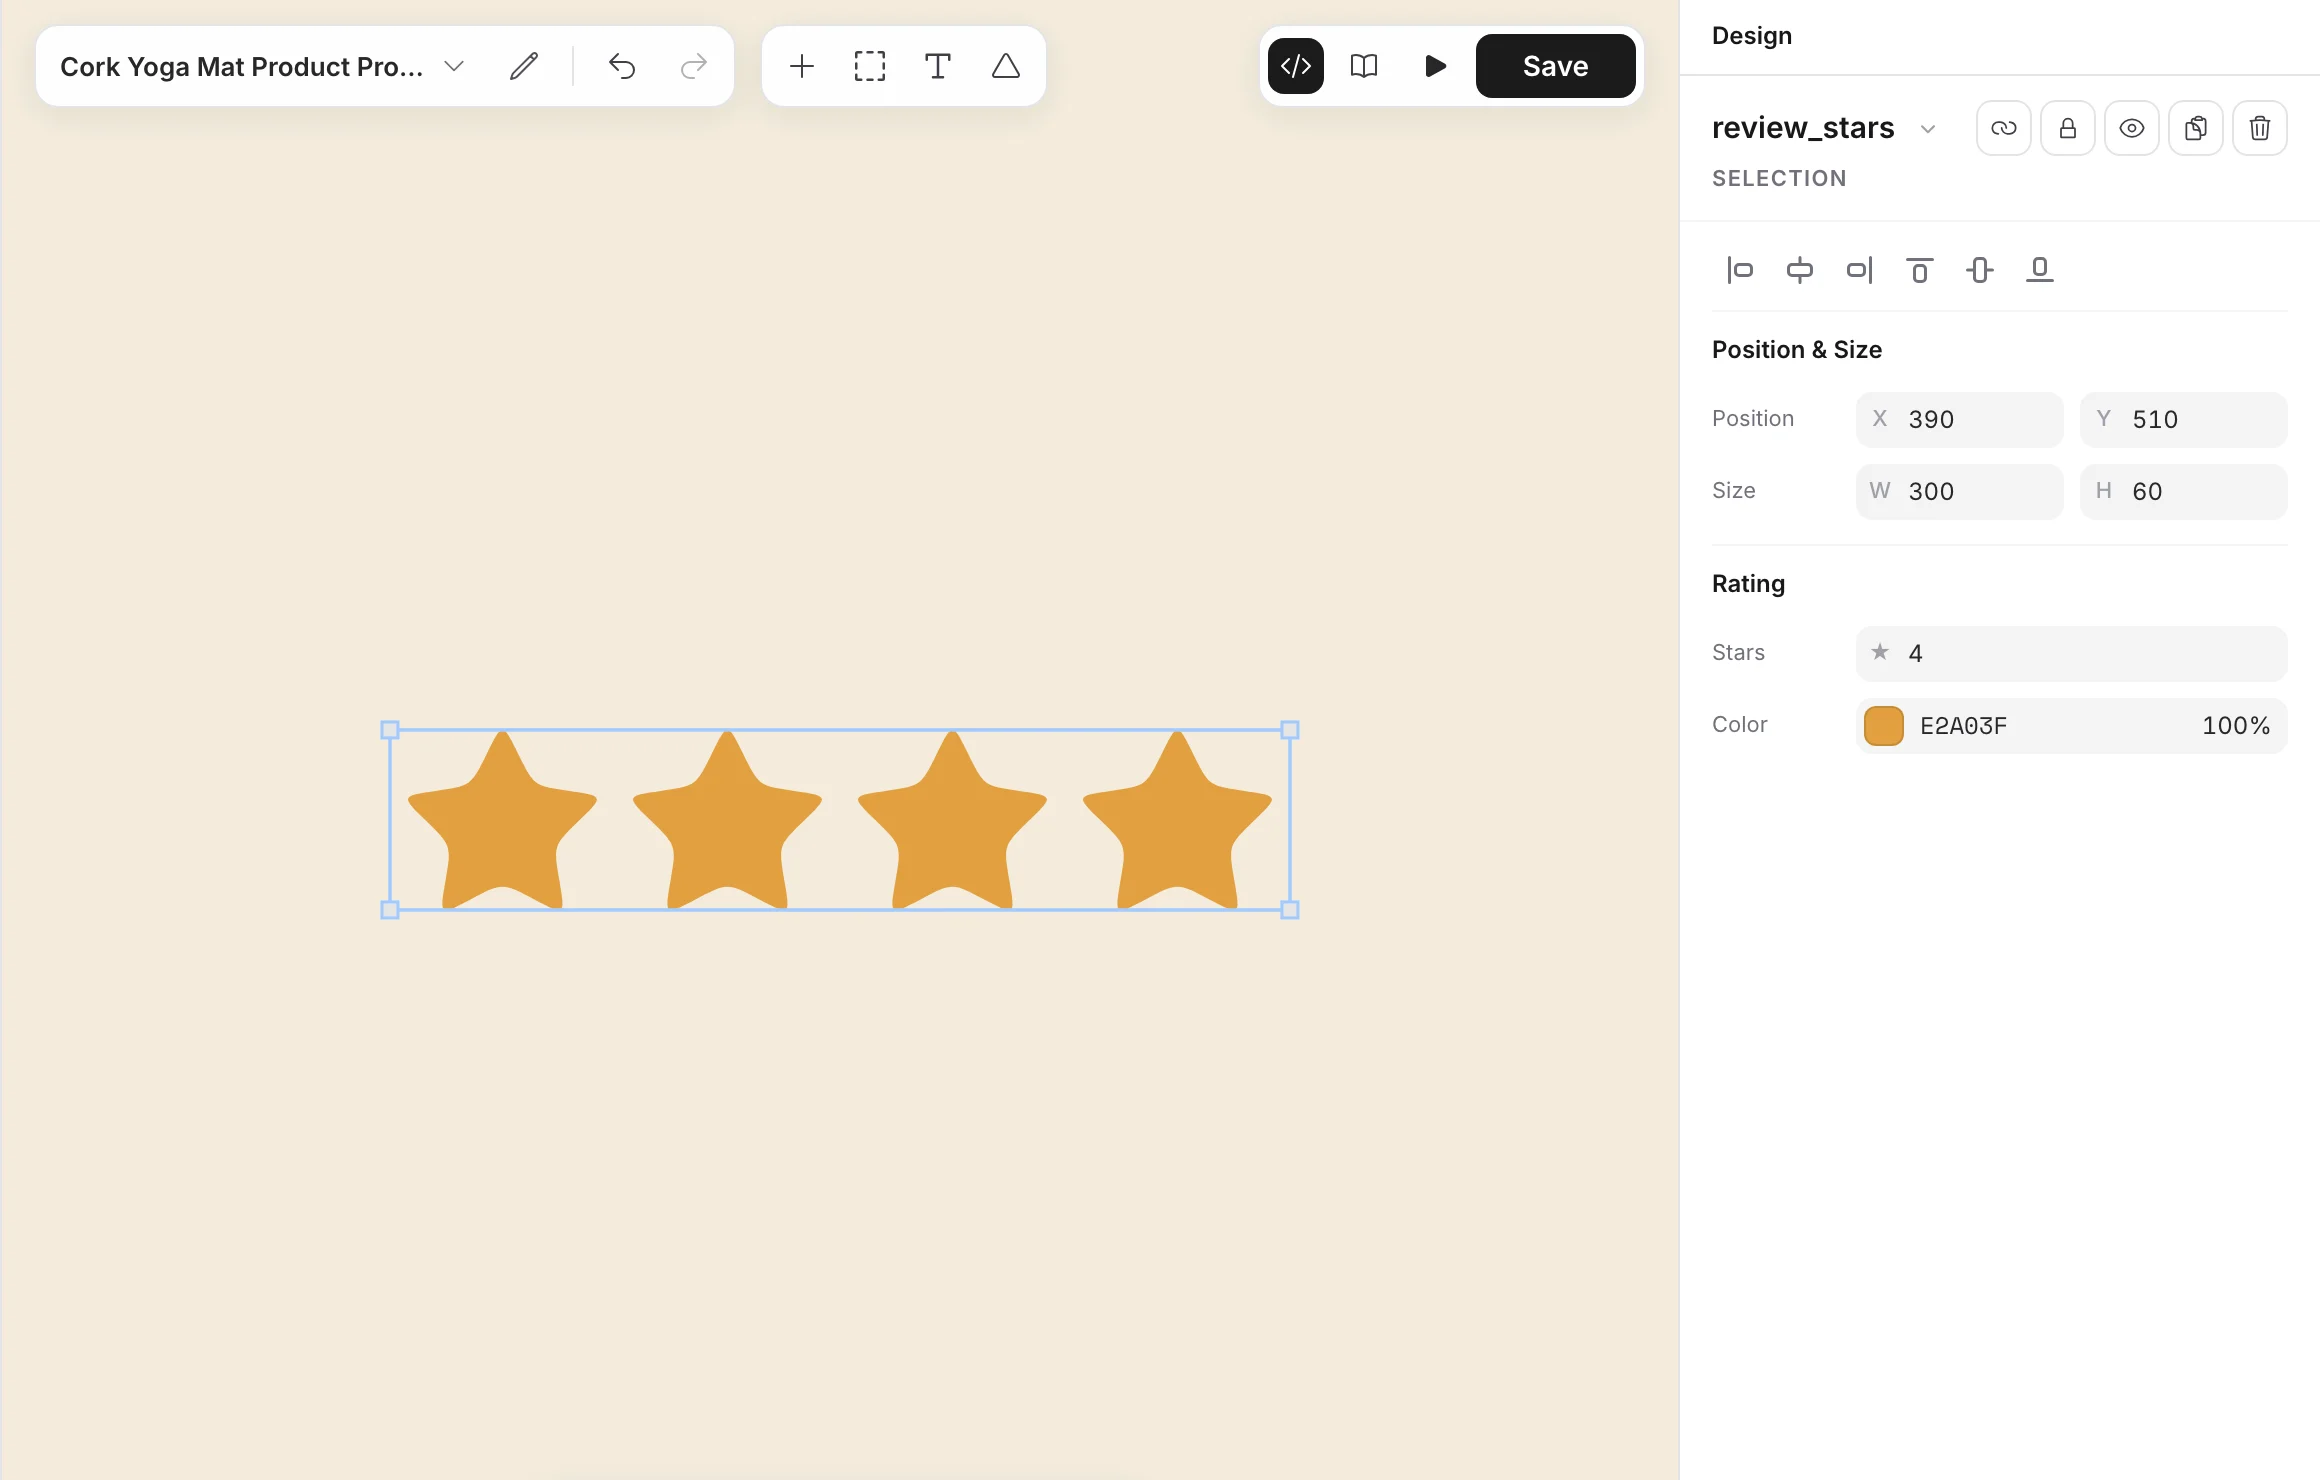Image resolution: width=2320 pixels, height=1480 pixels.
Task: Select the dashed frame selection tool
Action: coord(870,66)
